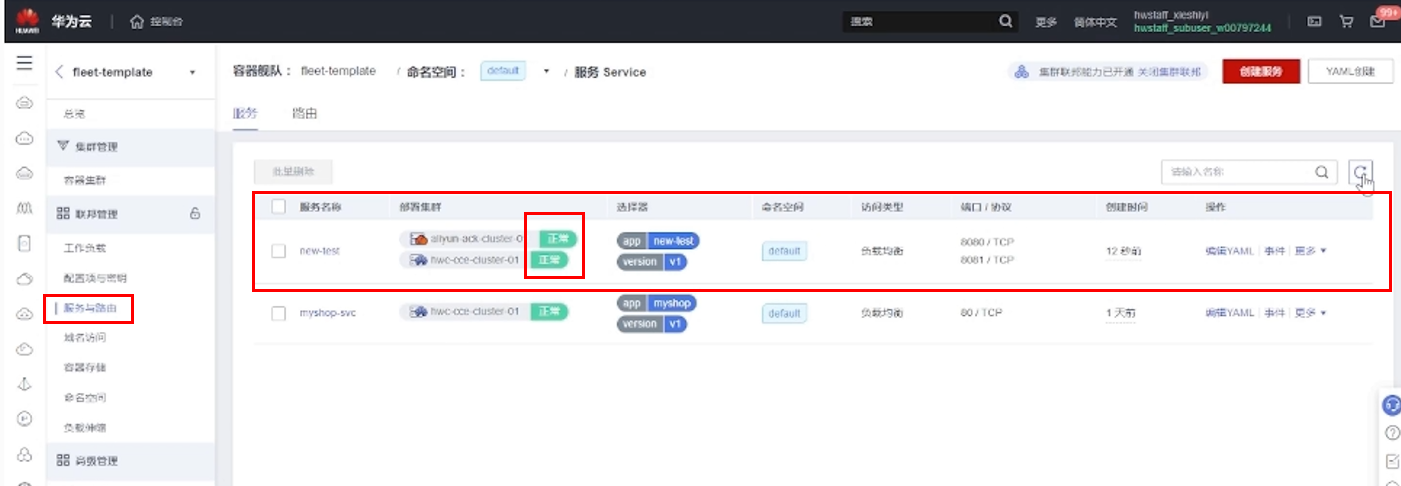This screenshot has height=486, width=1401.
Task: Switch to the 服务 tab
Action: click(x=245, y=113)
